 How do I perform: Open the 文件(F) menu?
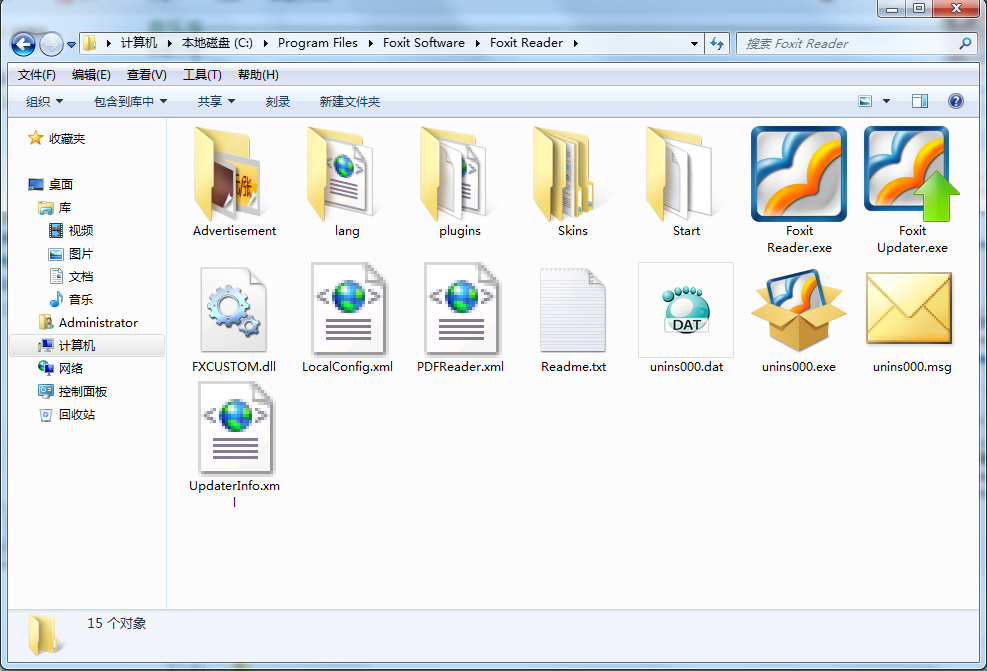click(37, 75)
